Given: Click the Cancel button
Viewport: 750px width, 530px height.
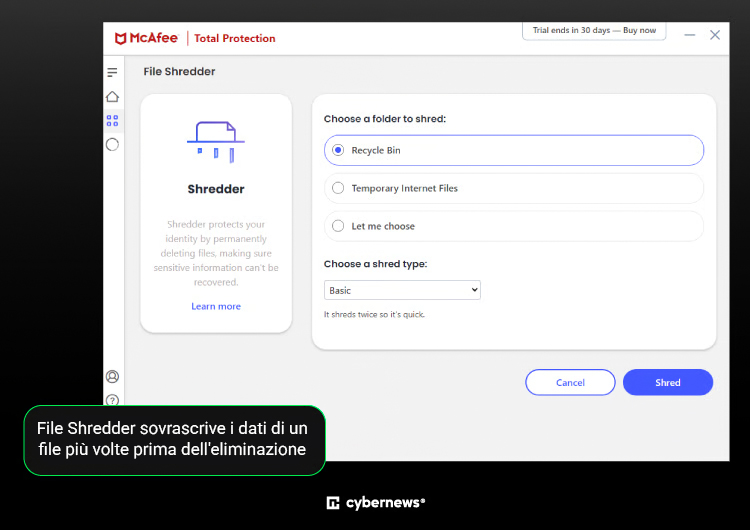Looking at the screenshot, I should [570, 382].
